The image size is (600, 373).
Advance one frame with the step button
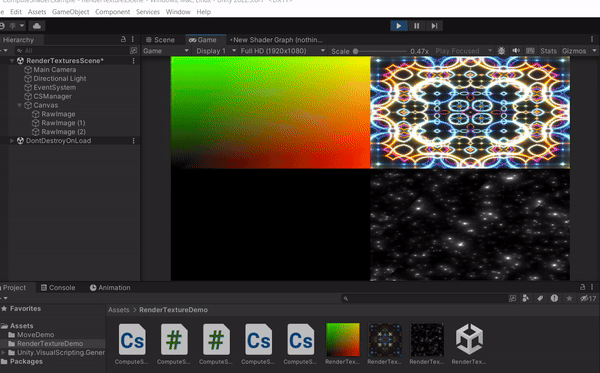[x=434, y=26]
